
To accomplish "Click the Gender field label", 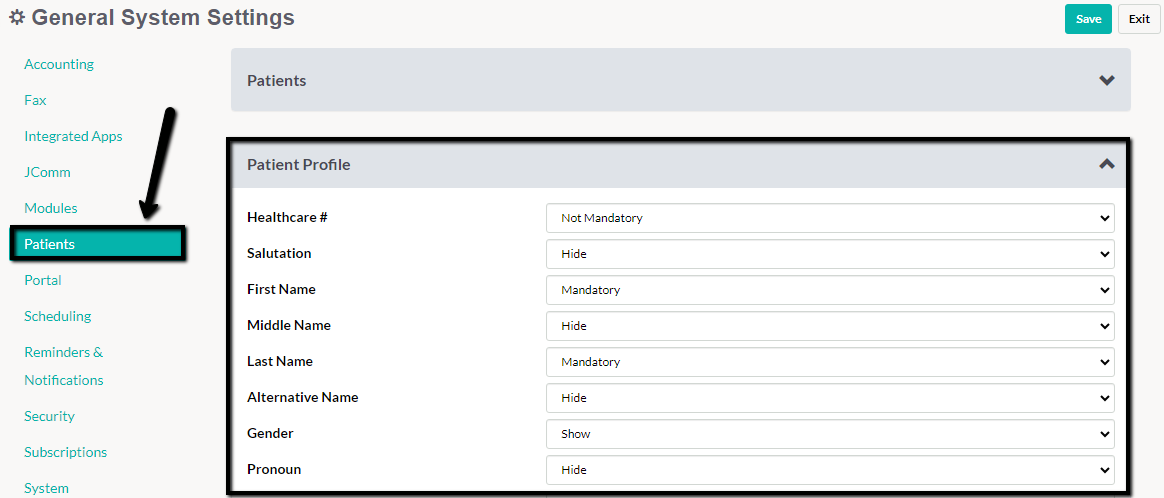I will click(x=269, y=433).
